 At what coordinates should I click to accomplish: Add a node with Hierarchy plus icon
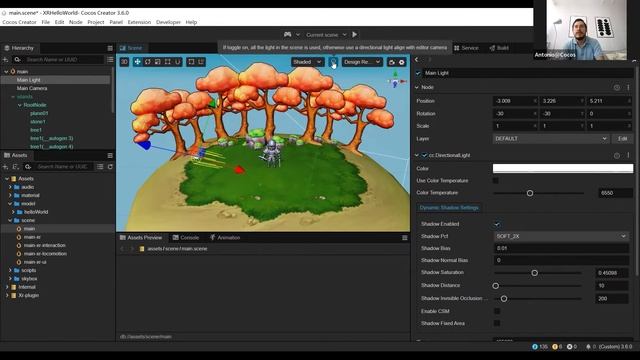[6, 60]
